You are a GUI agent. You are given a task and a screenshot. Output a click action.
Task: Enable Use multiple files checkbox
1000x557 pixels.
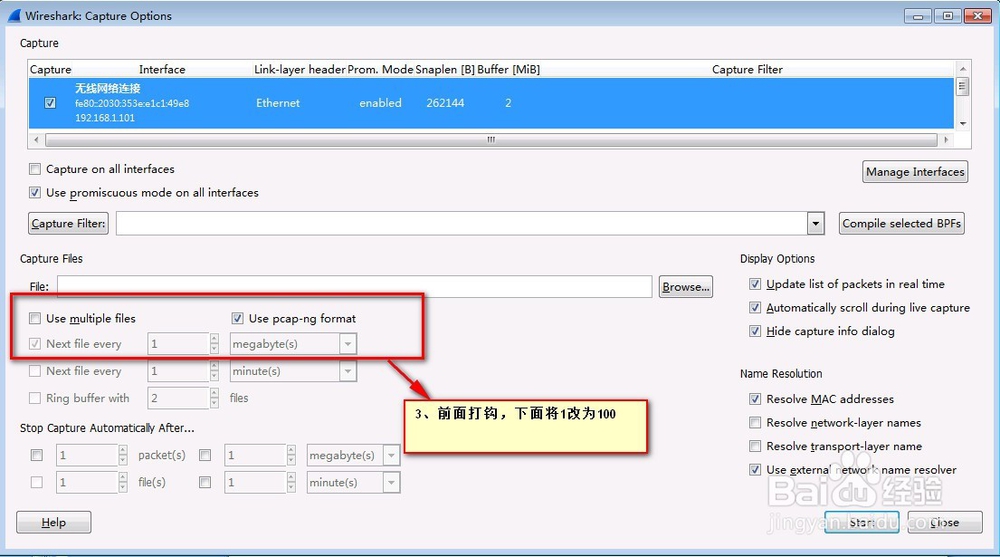point(35,318)
